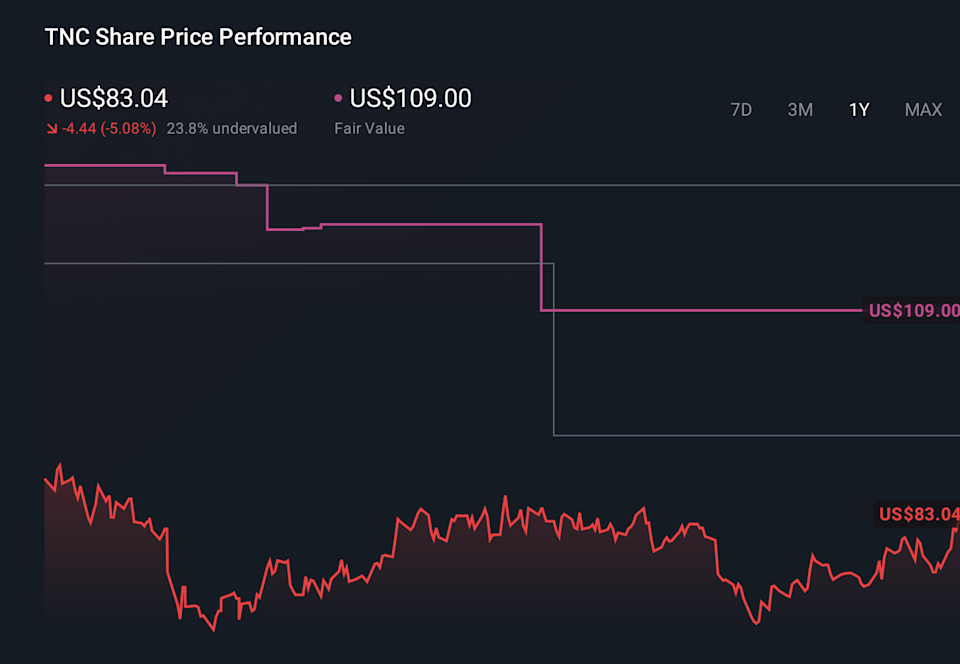Click the Fair Value text label
Viewport: 960px width, 664px height.
coord(369,128)
